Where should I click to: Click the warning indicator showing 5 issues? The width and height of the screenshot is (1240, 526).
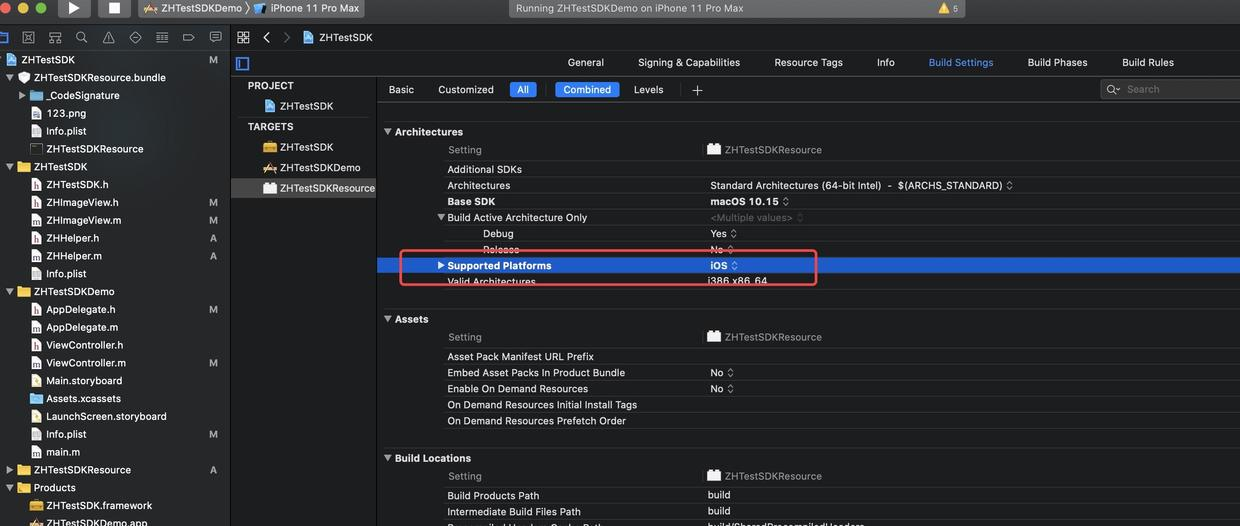[948, 8]
